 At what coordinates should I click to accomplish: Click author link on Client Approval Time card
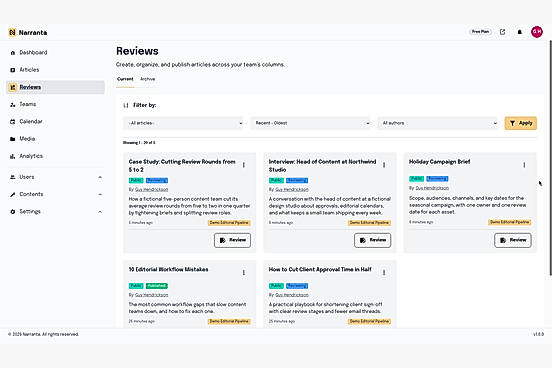(x=292, y=295)
